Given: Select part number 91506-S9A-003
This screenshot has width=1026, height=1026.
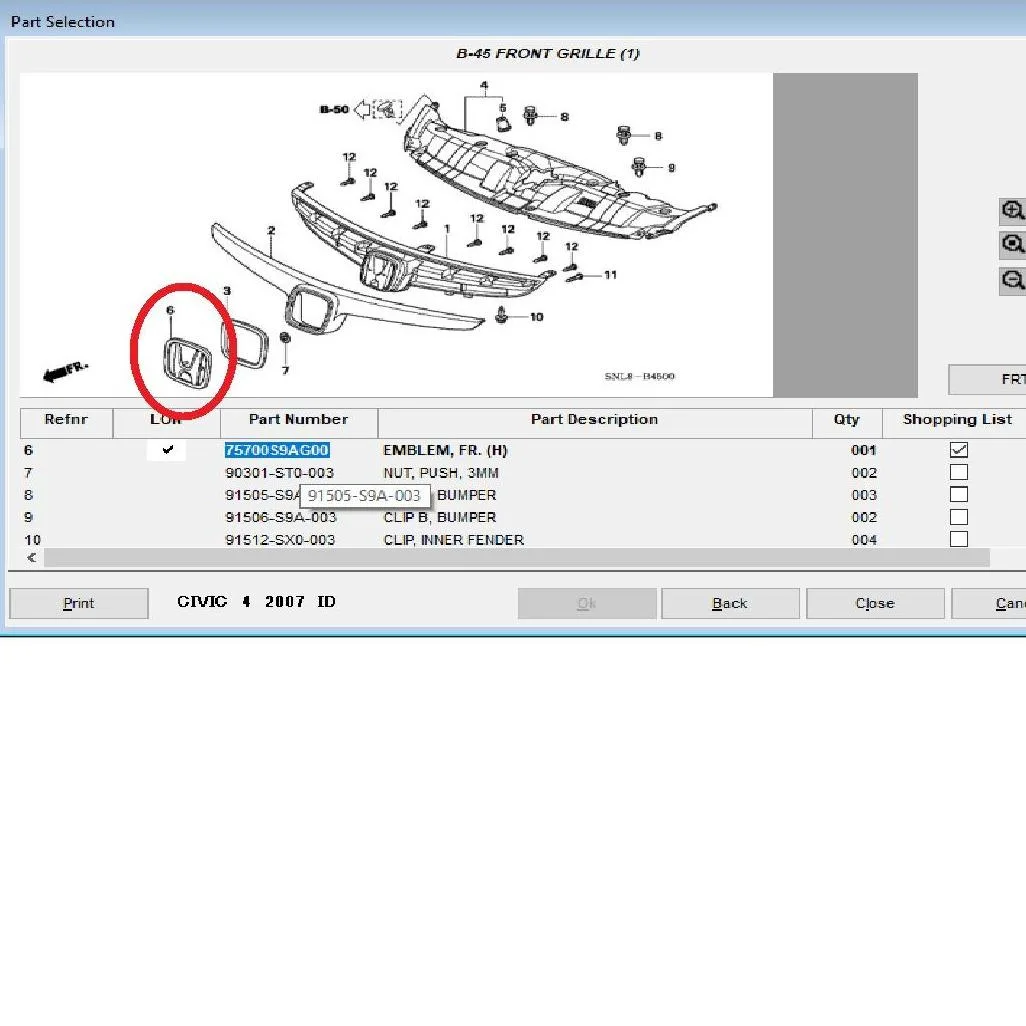Looking at the screenshot, I should coord(281,517).
